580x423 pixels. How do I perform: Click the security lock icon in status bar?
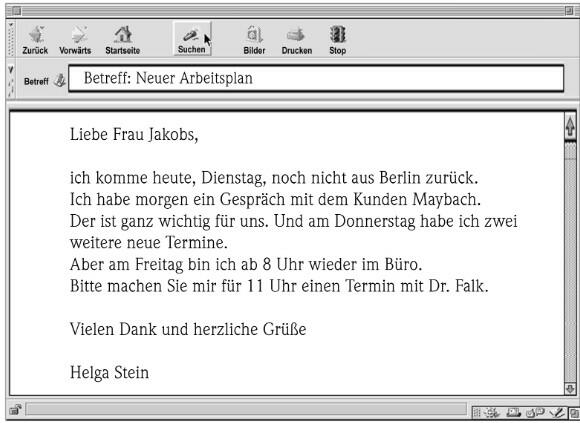pos(15,409)
